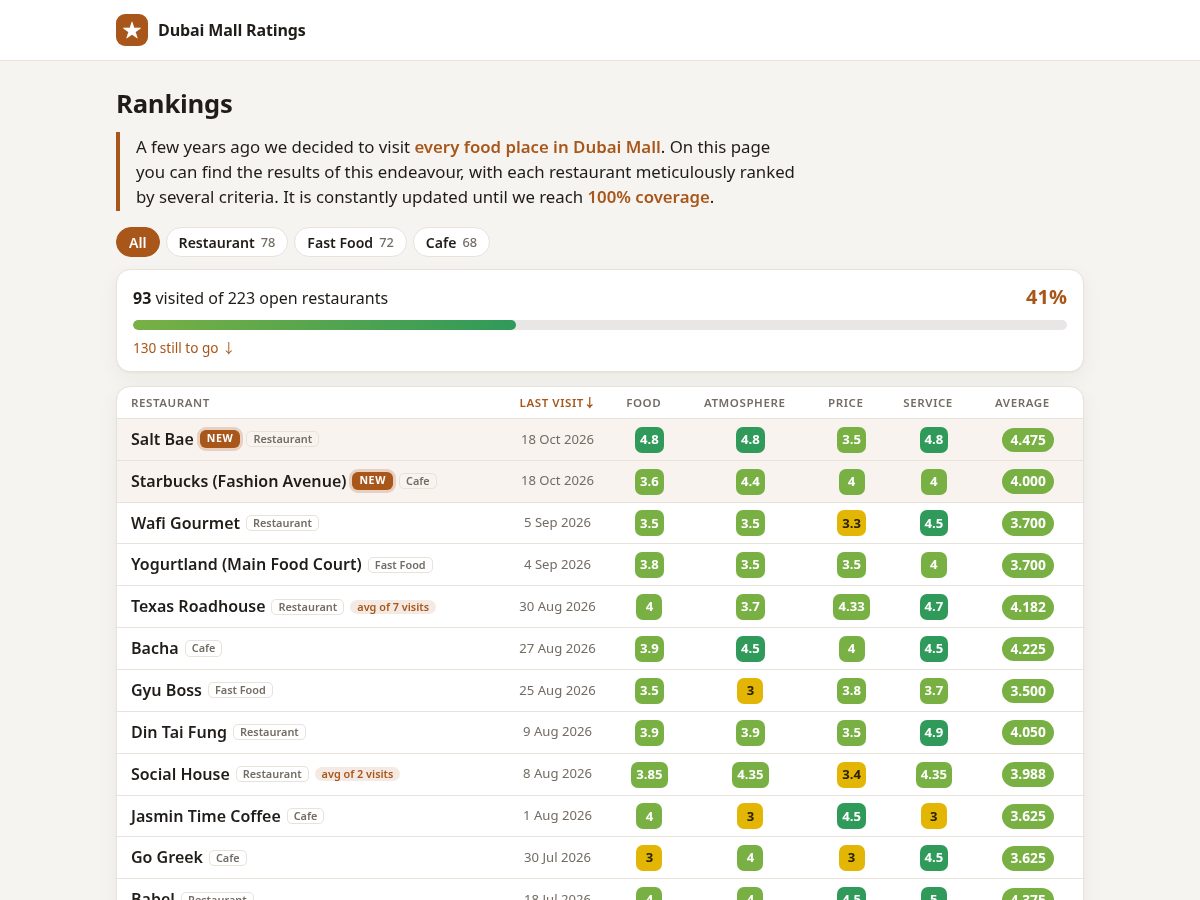Click 'avg of 2 visits' tag
The width and height of the screenshot is (1200, 900).
(x=357, y=774)
